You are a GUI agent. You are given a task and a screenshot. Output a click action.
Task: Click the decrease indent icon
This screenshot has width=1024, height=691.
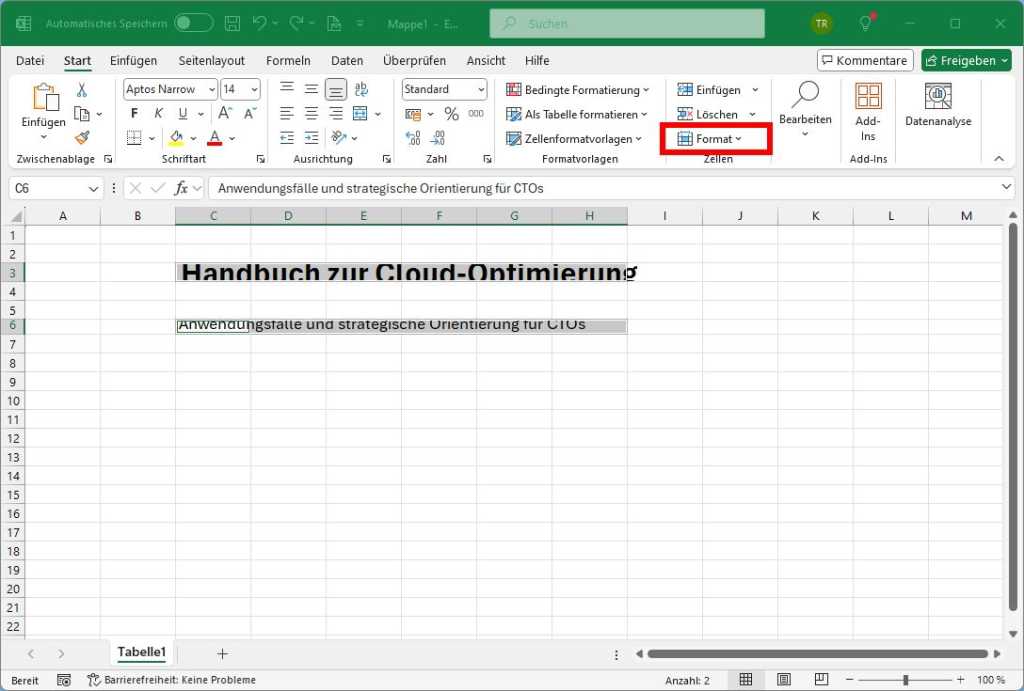287,138
